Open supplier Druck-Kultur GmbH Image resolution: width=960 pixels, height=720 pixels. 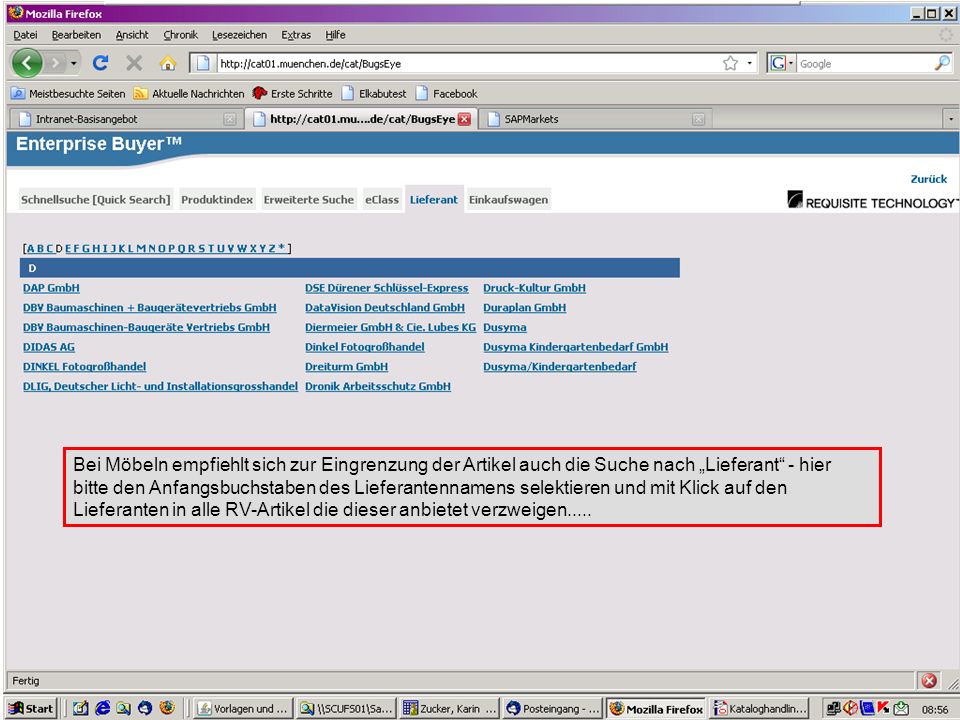tap(534, 288)
